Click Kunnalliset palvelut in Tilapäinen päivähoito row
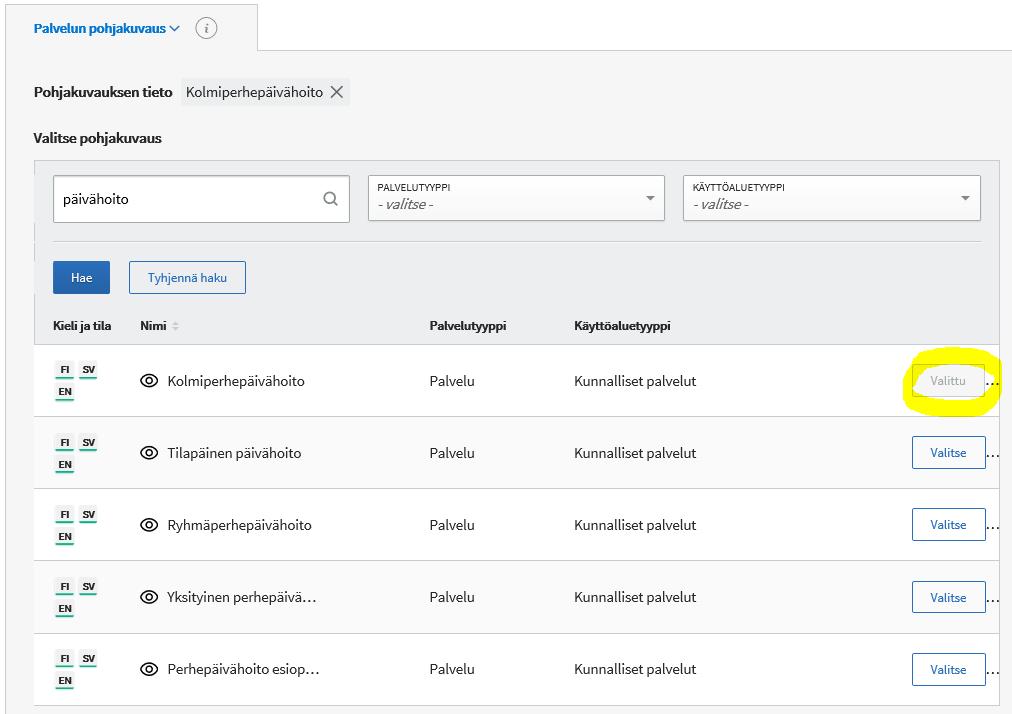 (x=635, y=453)
